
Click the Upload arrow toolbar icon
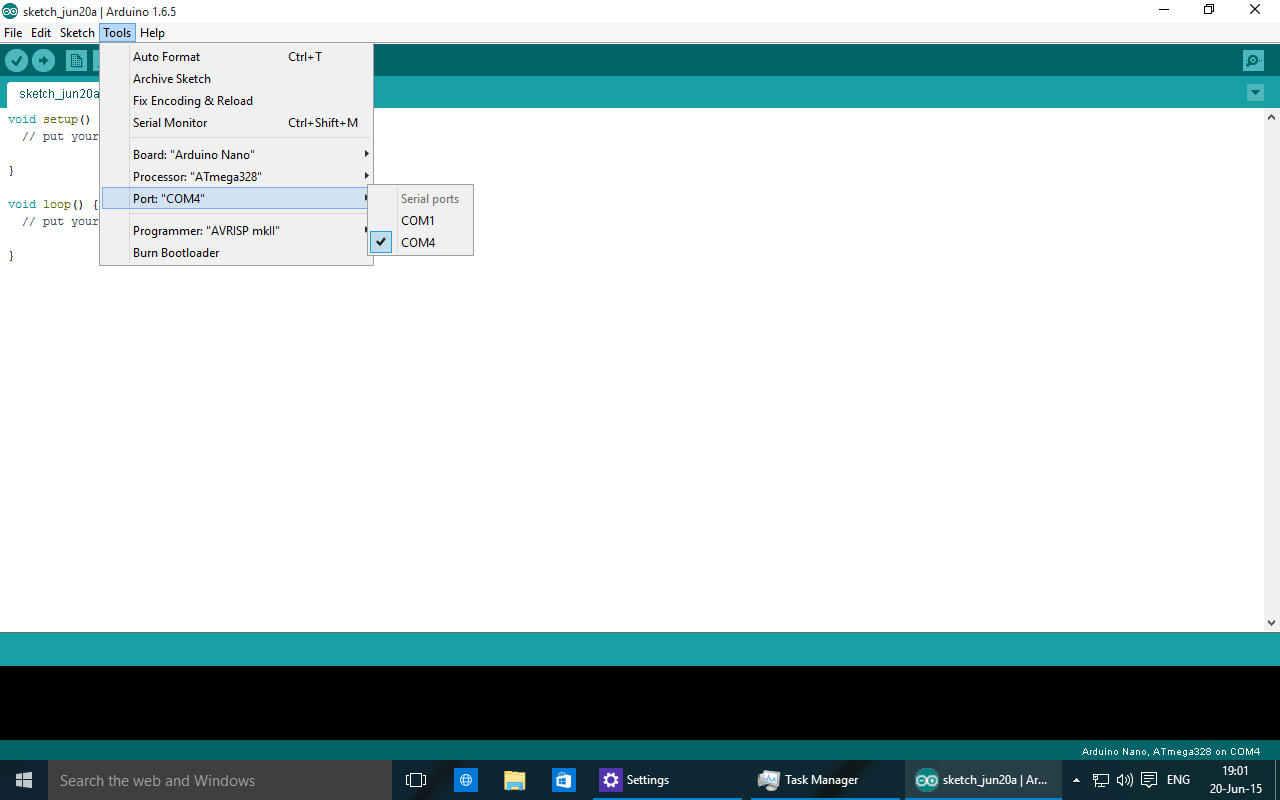coord(43,61)
